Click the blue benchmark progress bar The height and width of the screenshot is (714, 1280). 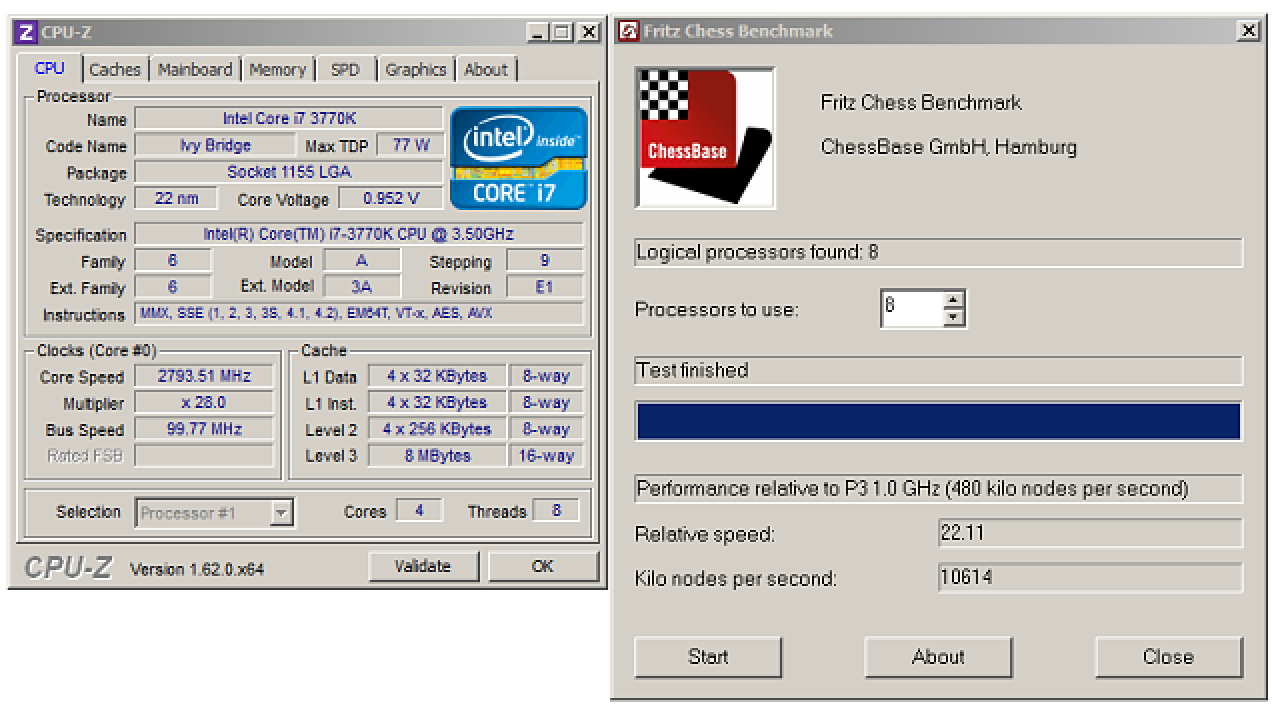pos(938,421)
